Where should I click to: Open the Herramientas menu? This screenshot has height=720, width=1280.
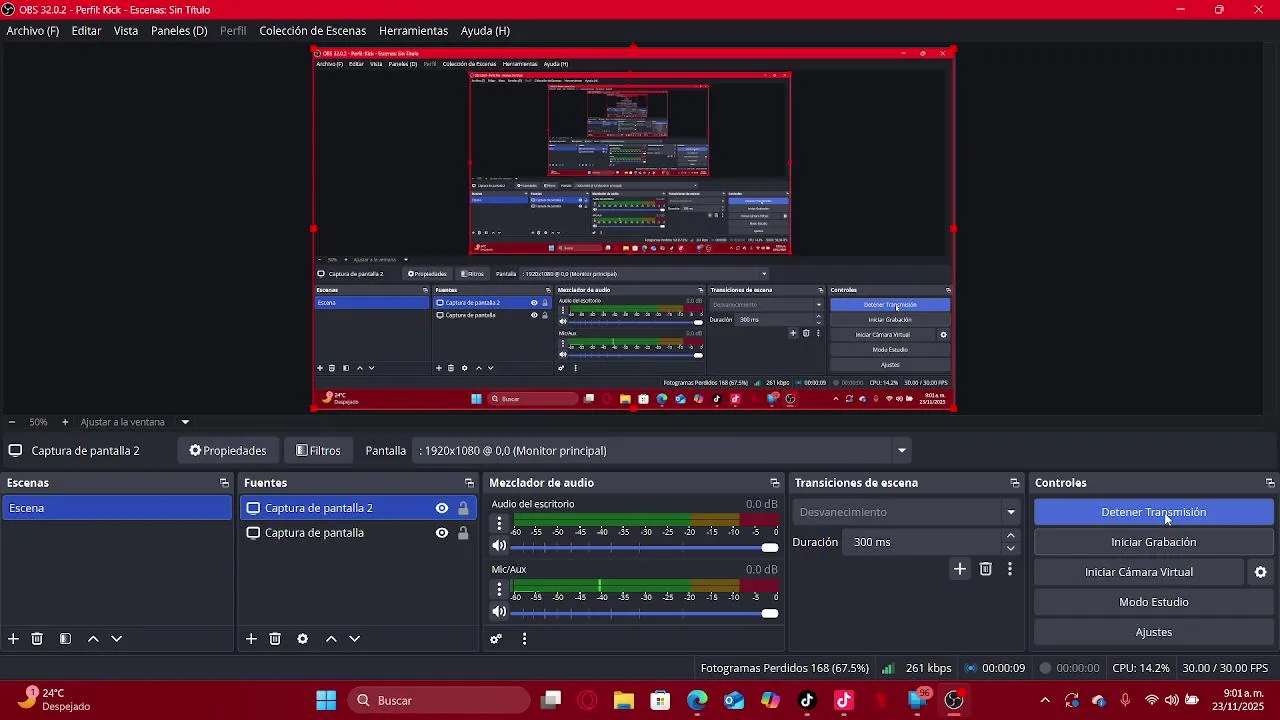413,31
